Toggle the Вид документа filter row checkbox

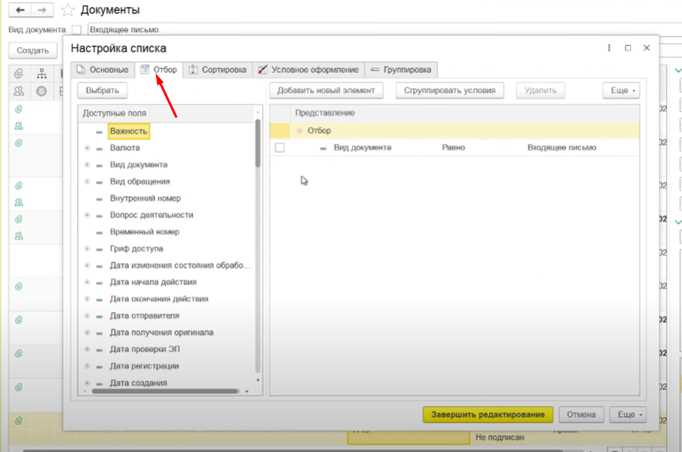coord(280,147)
